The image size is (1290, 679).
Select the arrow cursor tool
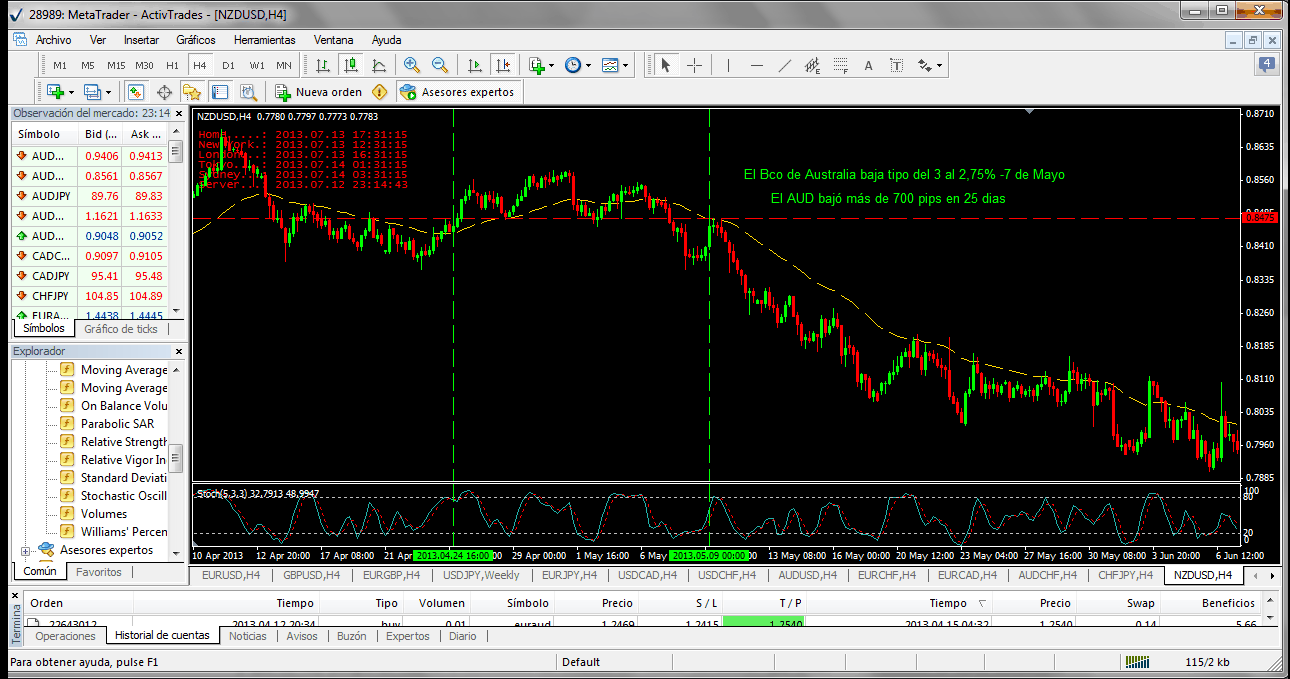click(x=666, y=65)
